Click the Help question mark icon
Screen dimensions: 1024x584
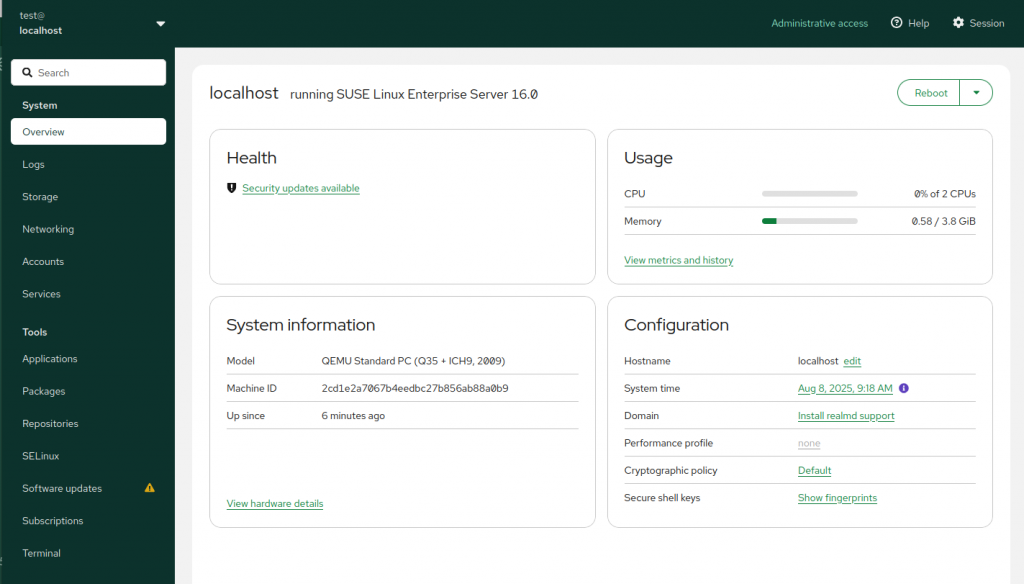[897, 23]
